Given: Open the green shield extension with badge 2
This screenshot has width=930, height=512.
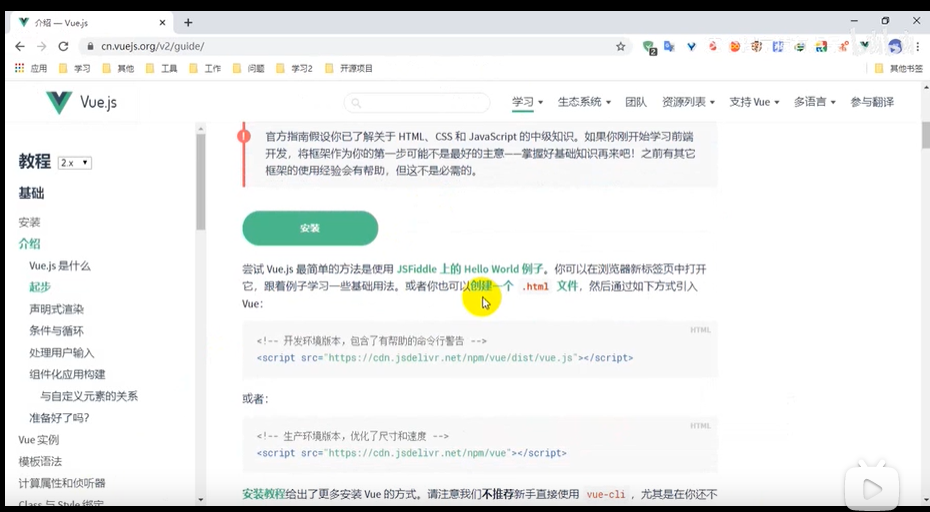Looking at the screenshot, I should (x=649, y=47).
